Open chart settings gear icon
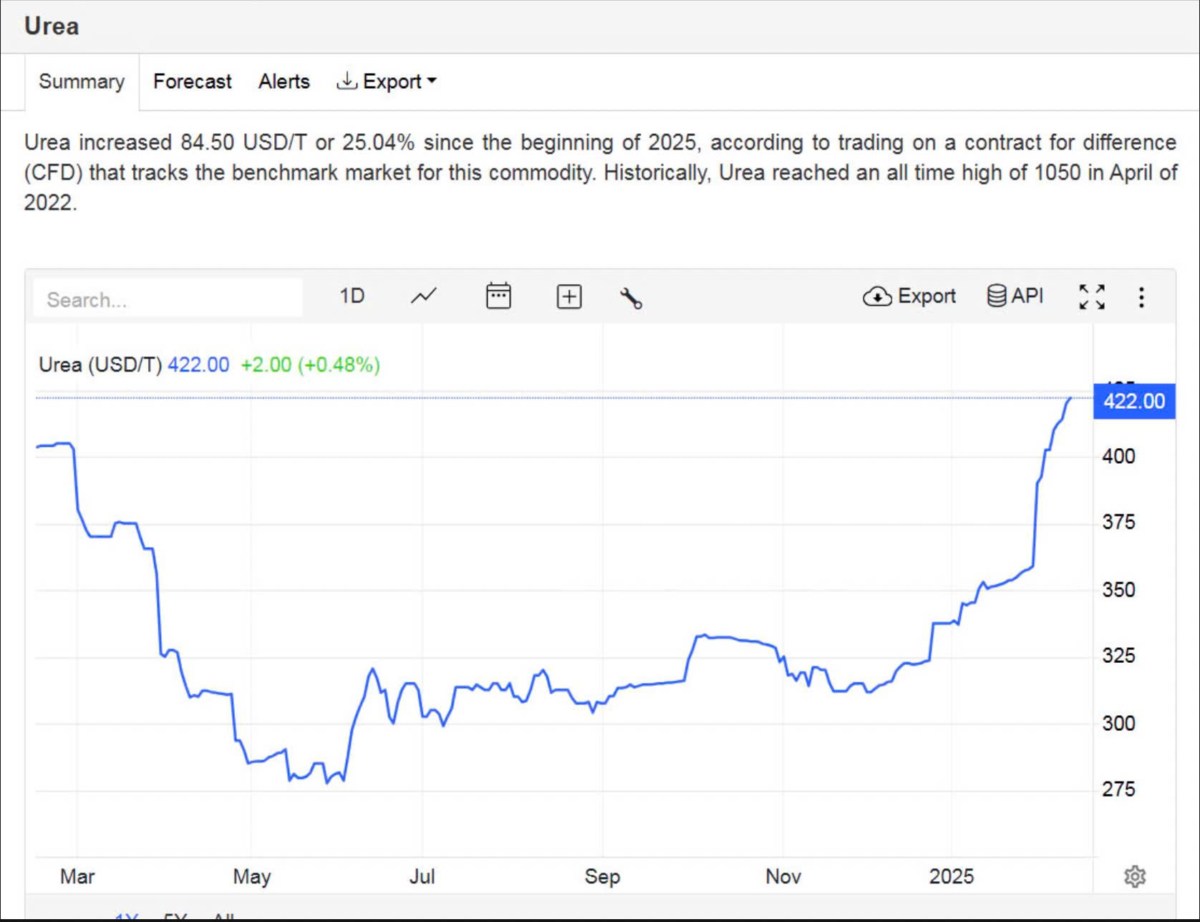 pyautogui.click(x=1134, y=877)
